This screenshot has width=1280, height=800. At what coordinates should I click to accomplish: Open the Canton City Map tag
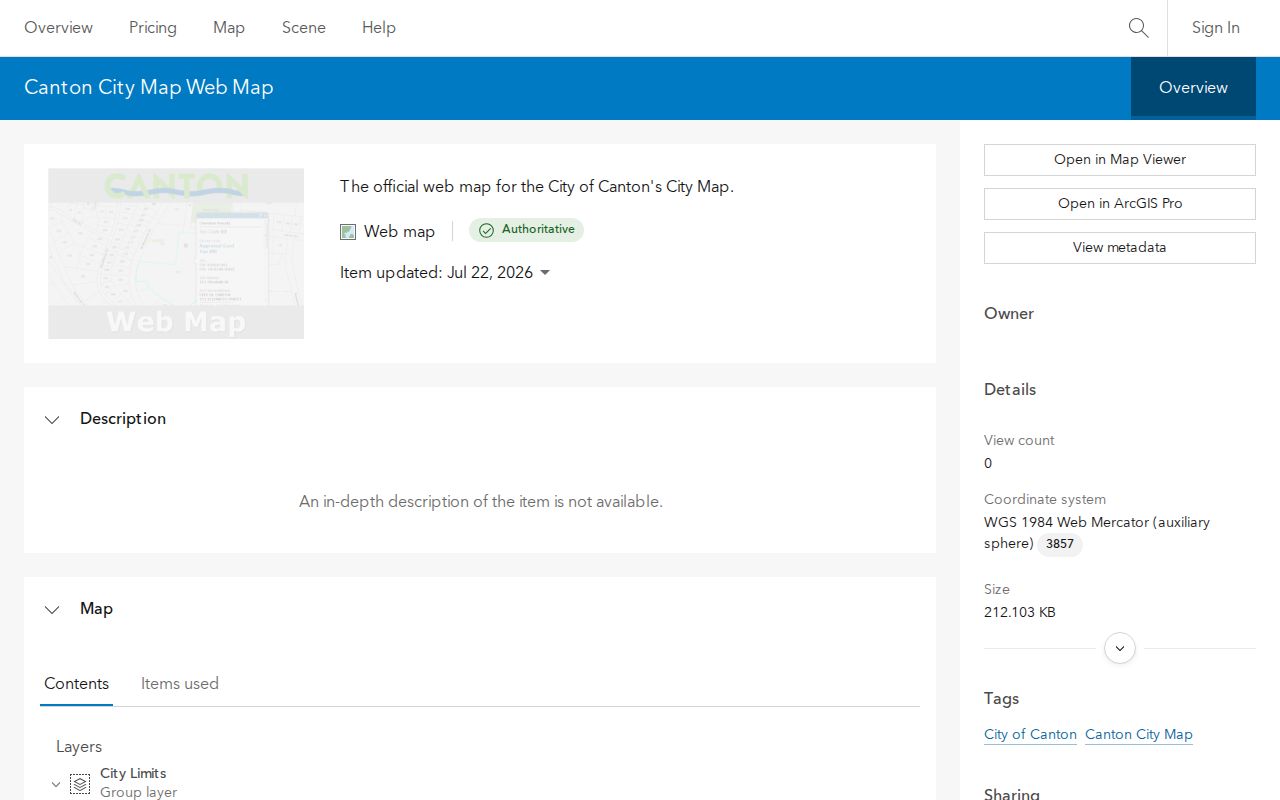pyautogui.click(x=1139, y=735)
